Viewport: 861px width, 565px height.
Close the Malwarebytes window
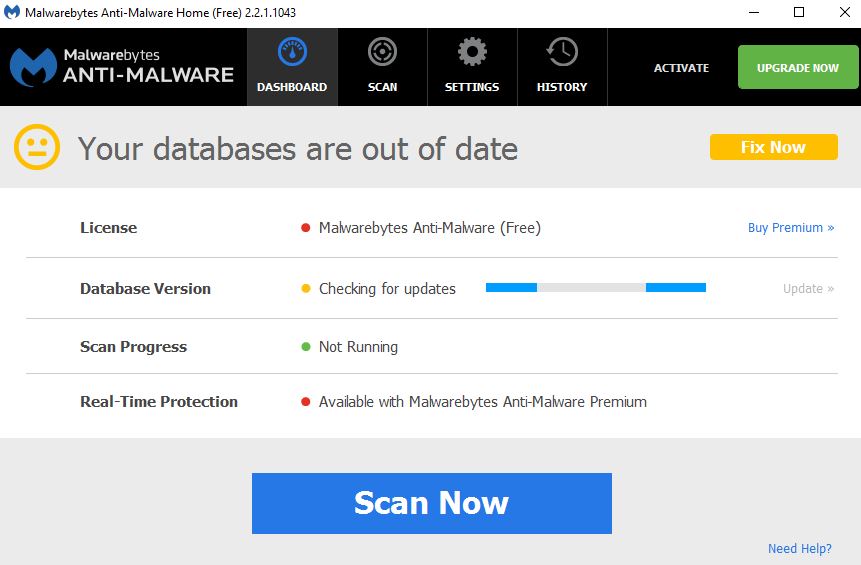pyautogui.click(x=845, y=12)
